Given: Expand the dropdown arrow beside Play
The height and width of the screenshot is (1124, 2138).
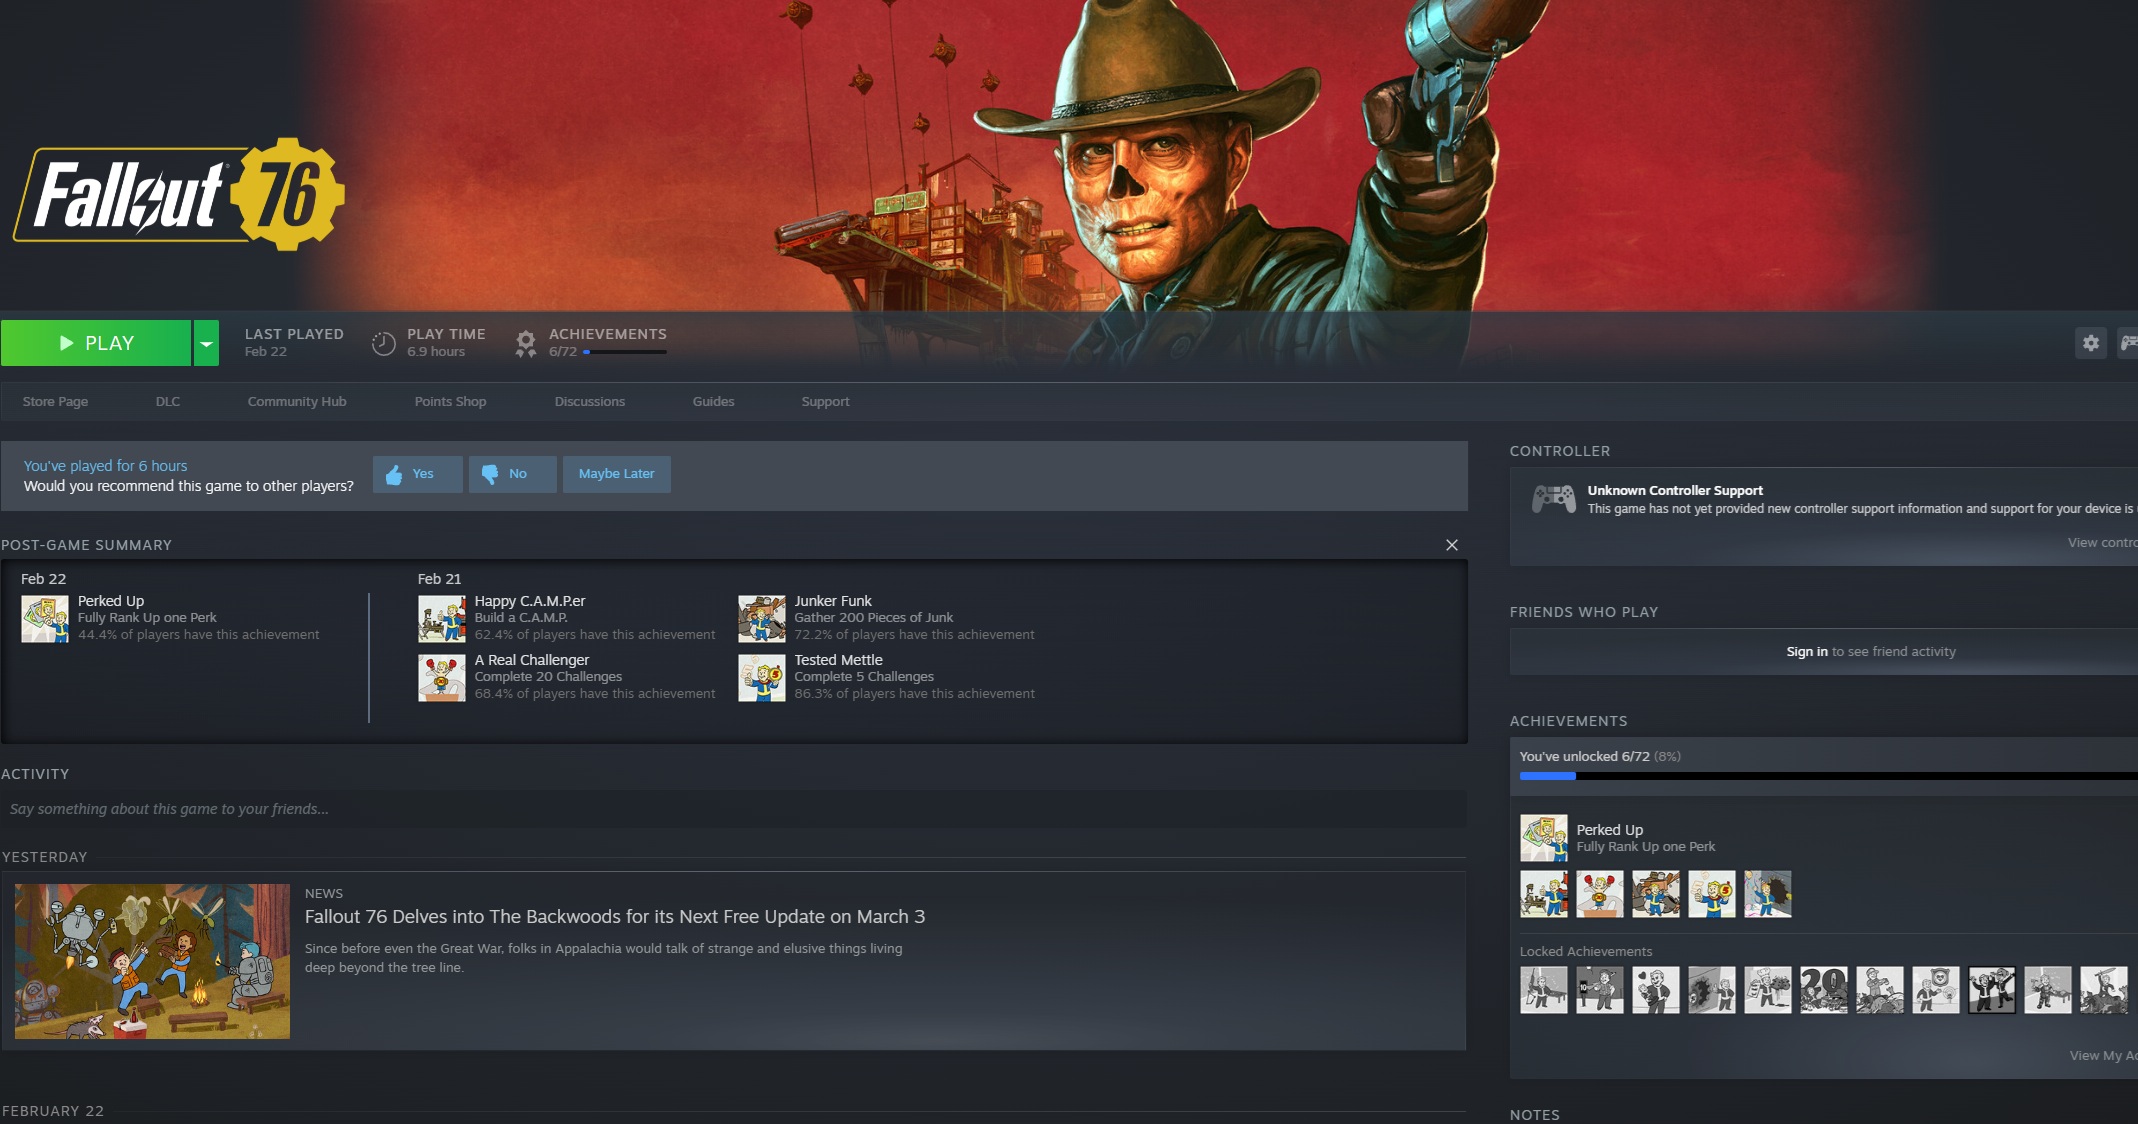Looking at the screenshot, I should click(206, 343).
